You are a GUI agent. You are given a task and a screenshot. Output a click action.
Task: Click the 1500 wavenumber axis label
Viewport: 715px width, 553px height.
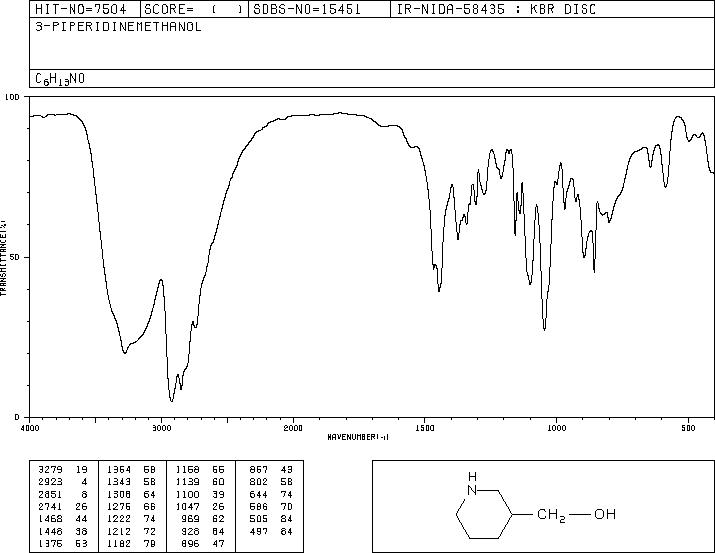(425, 428)
